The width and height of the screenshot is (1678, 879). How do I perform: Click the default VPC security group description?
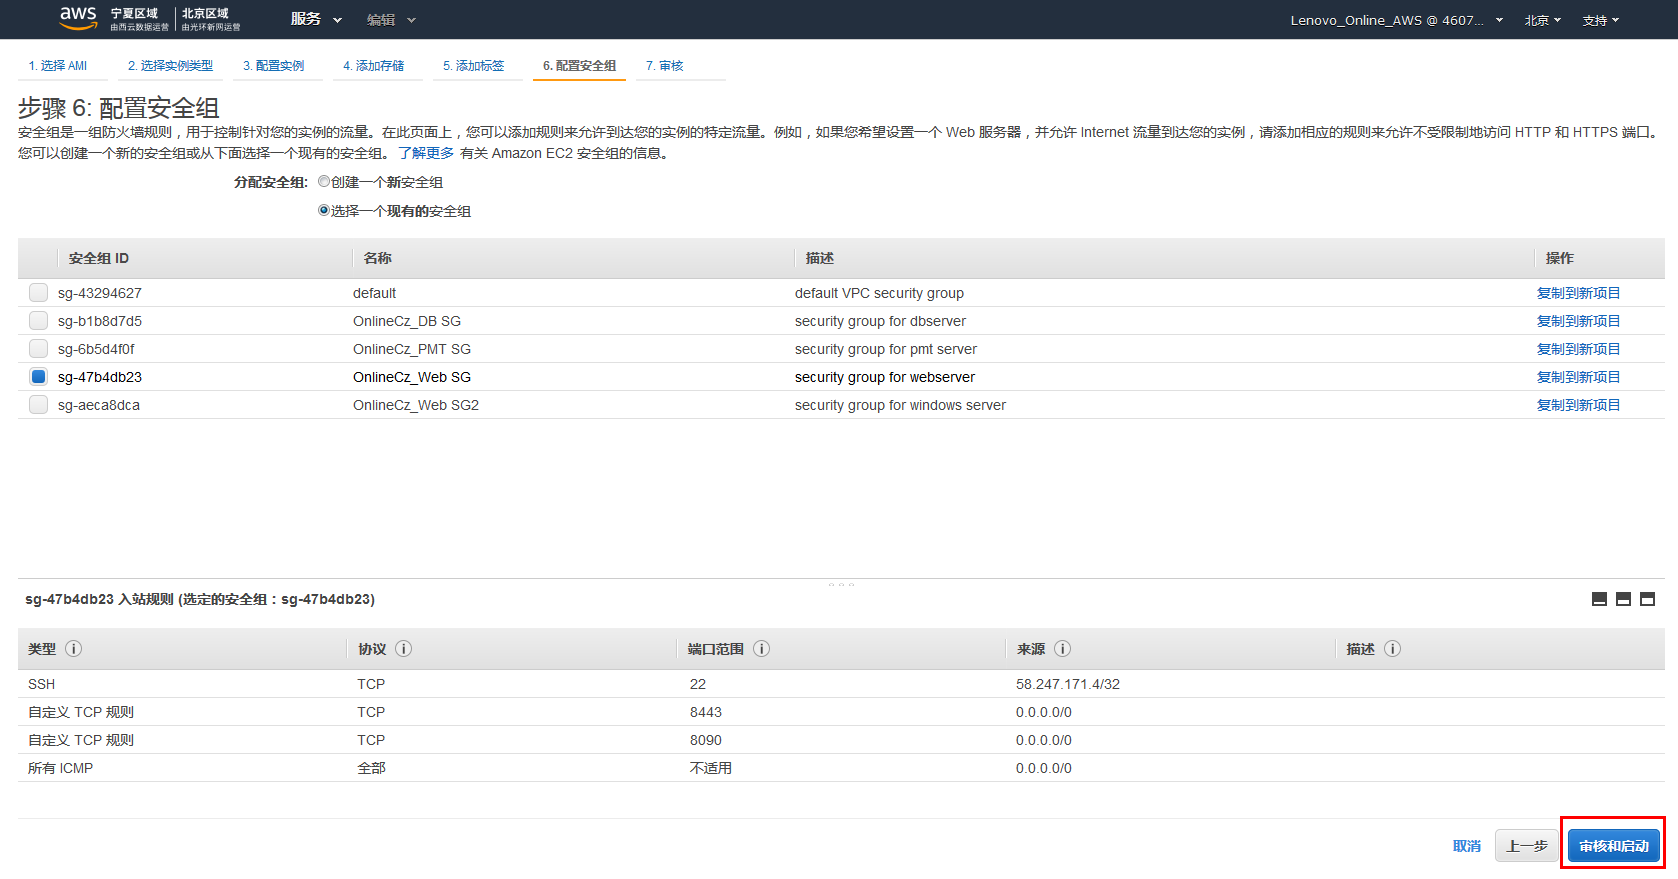pos(879,293)
